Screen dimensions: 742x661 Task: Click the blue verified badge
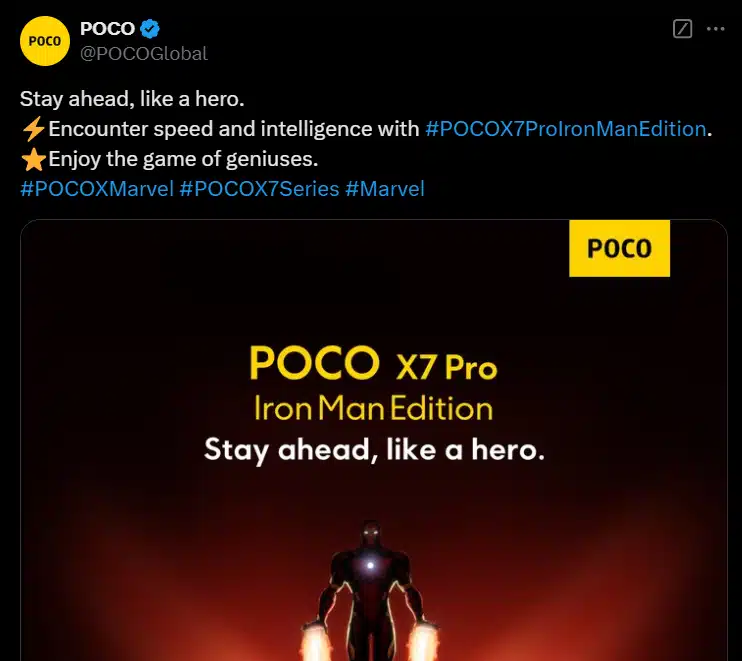pyautogui.click(x=150, y=29)
